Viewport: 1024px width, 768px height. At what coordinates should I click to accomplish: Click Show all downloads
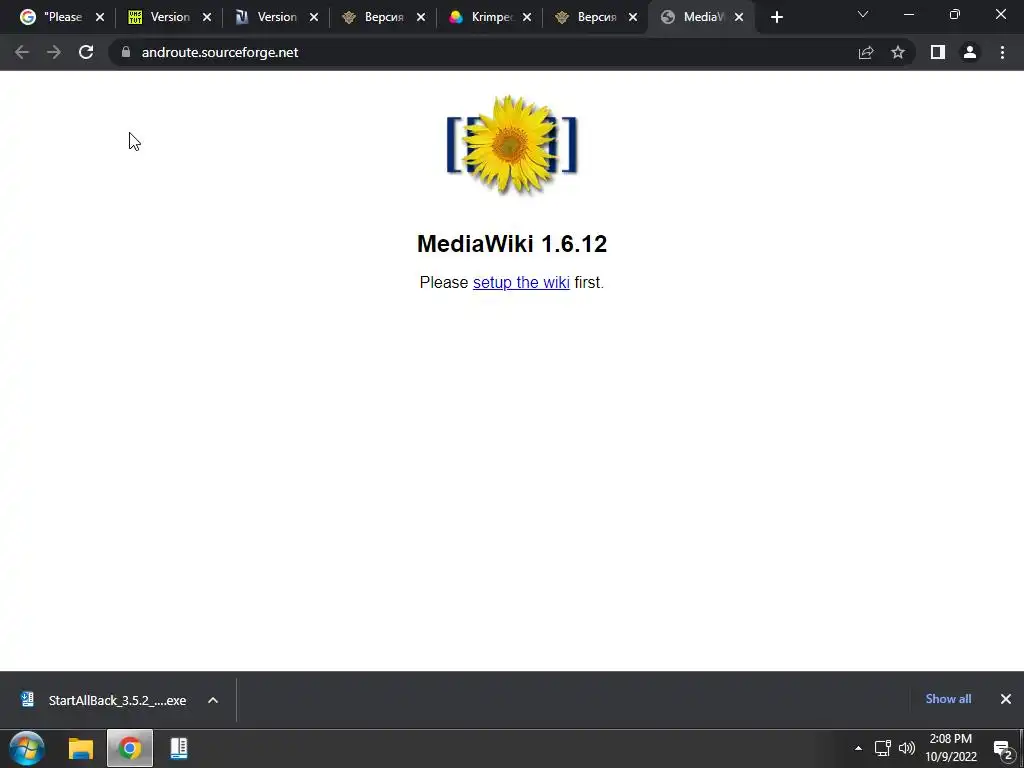click(948, 699)
